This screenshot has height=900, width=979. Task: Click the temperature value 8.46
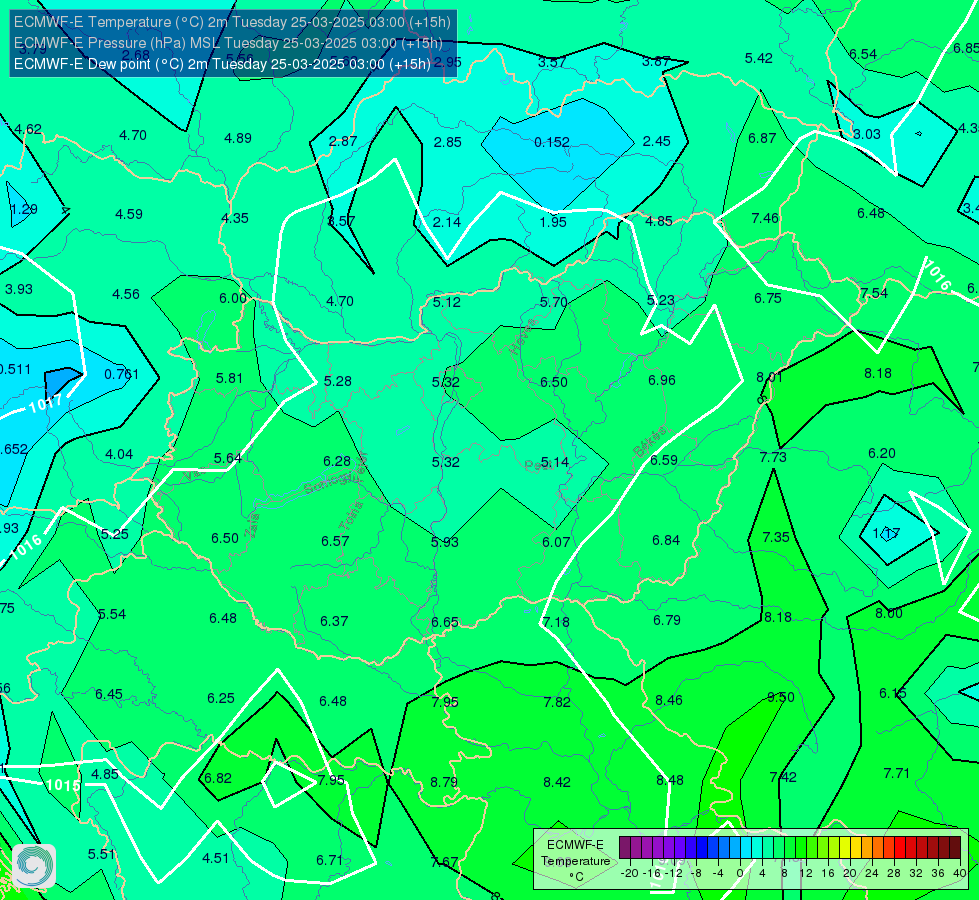pyautogui.click(x=669, y=700)
